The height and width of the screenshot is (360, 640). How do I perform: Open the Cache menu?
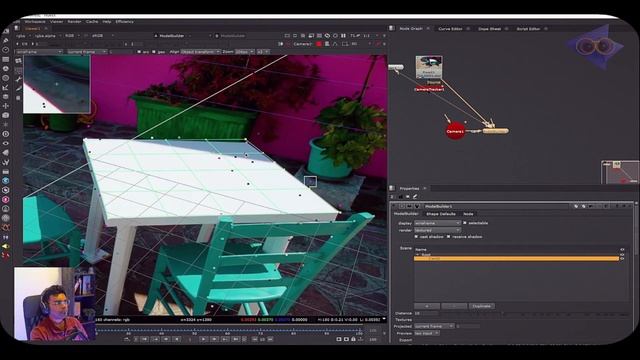(x=92, y=22)
